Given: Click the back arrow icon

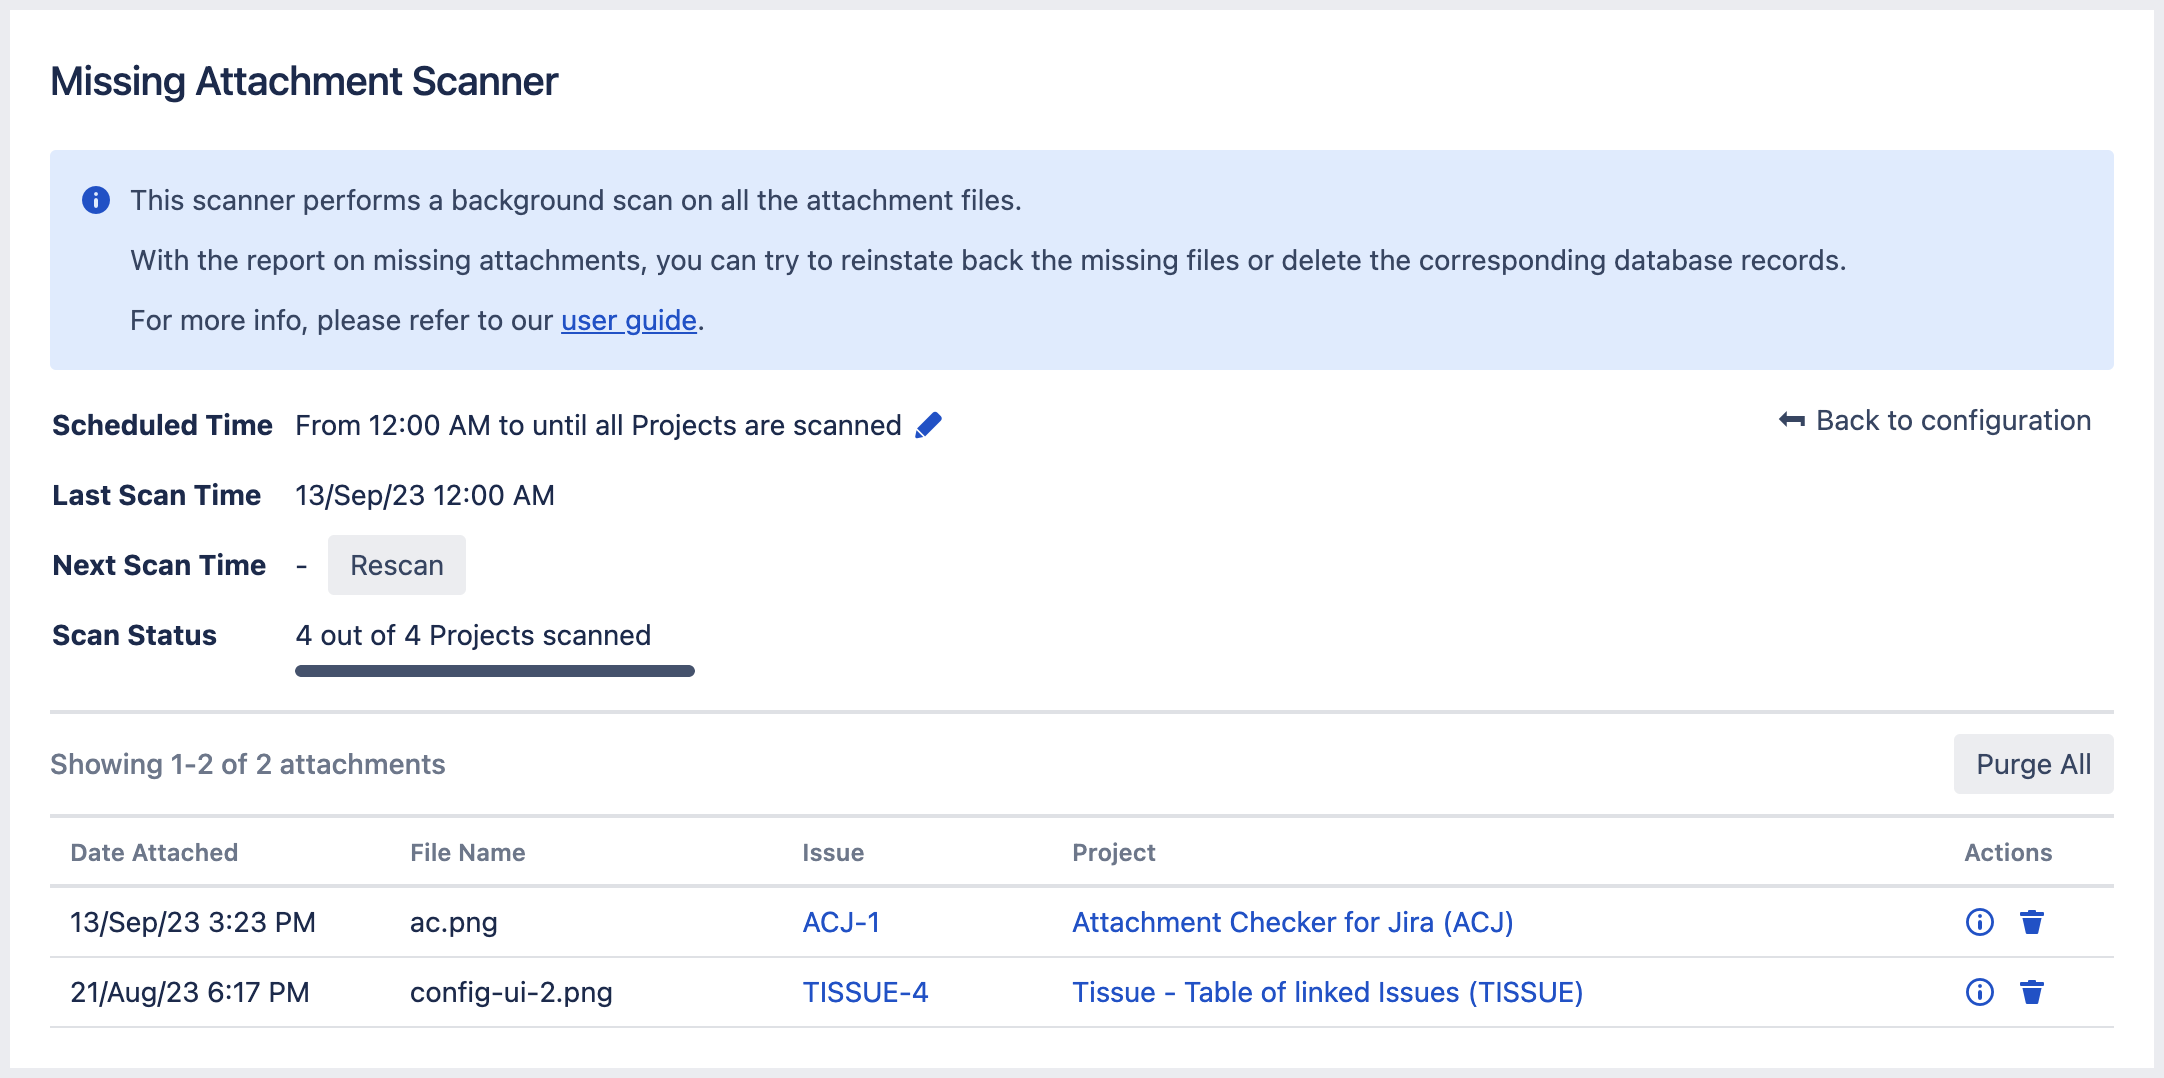Looking at the screenshot, I should [1791, 420].
